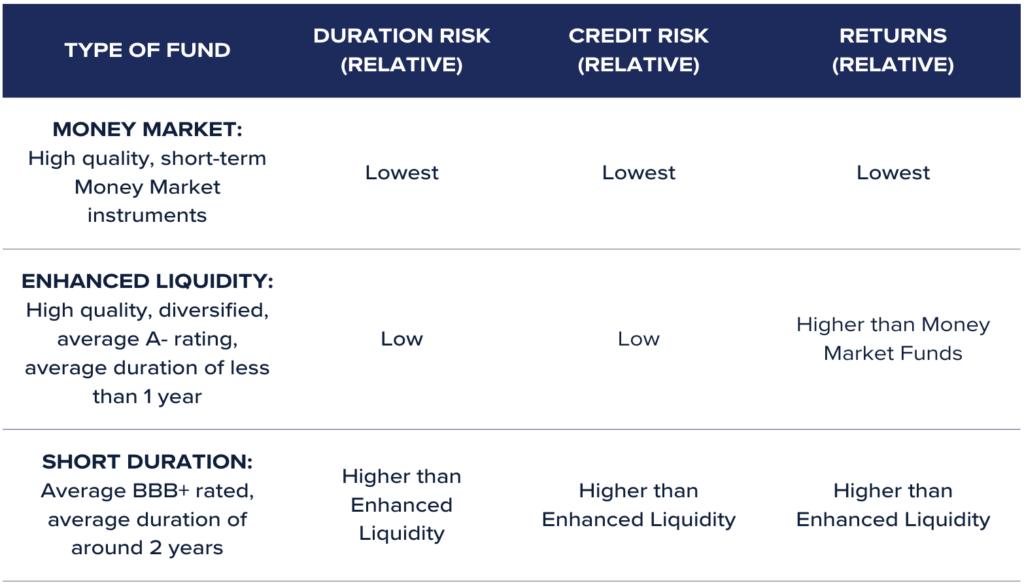Click Short Duration credit risk cell
Screen dimensions: 1024x585
tap(638, 505)
